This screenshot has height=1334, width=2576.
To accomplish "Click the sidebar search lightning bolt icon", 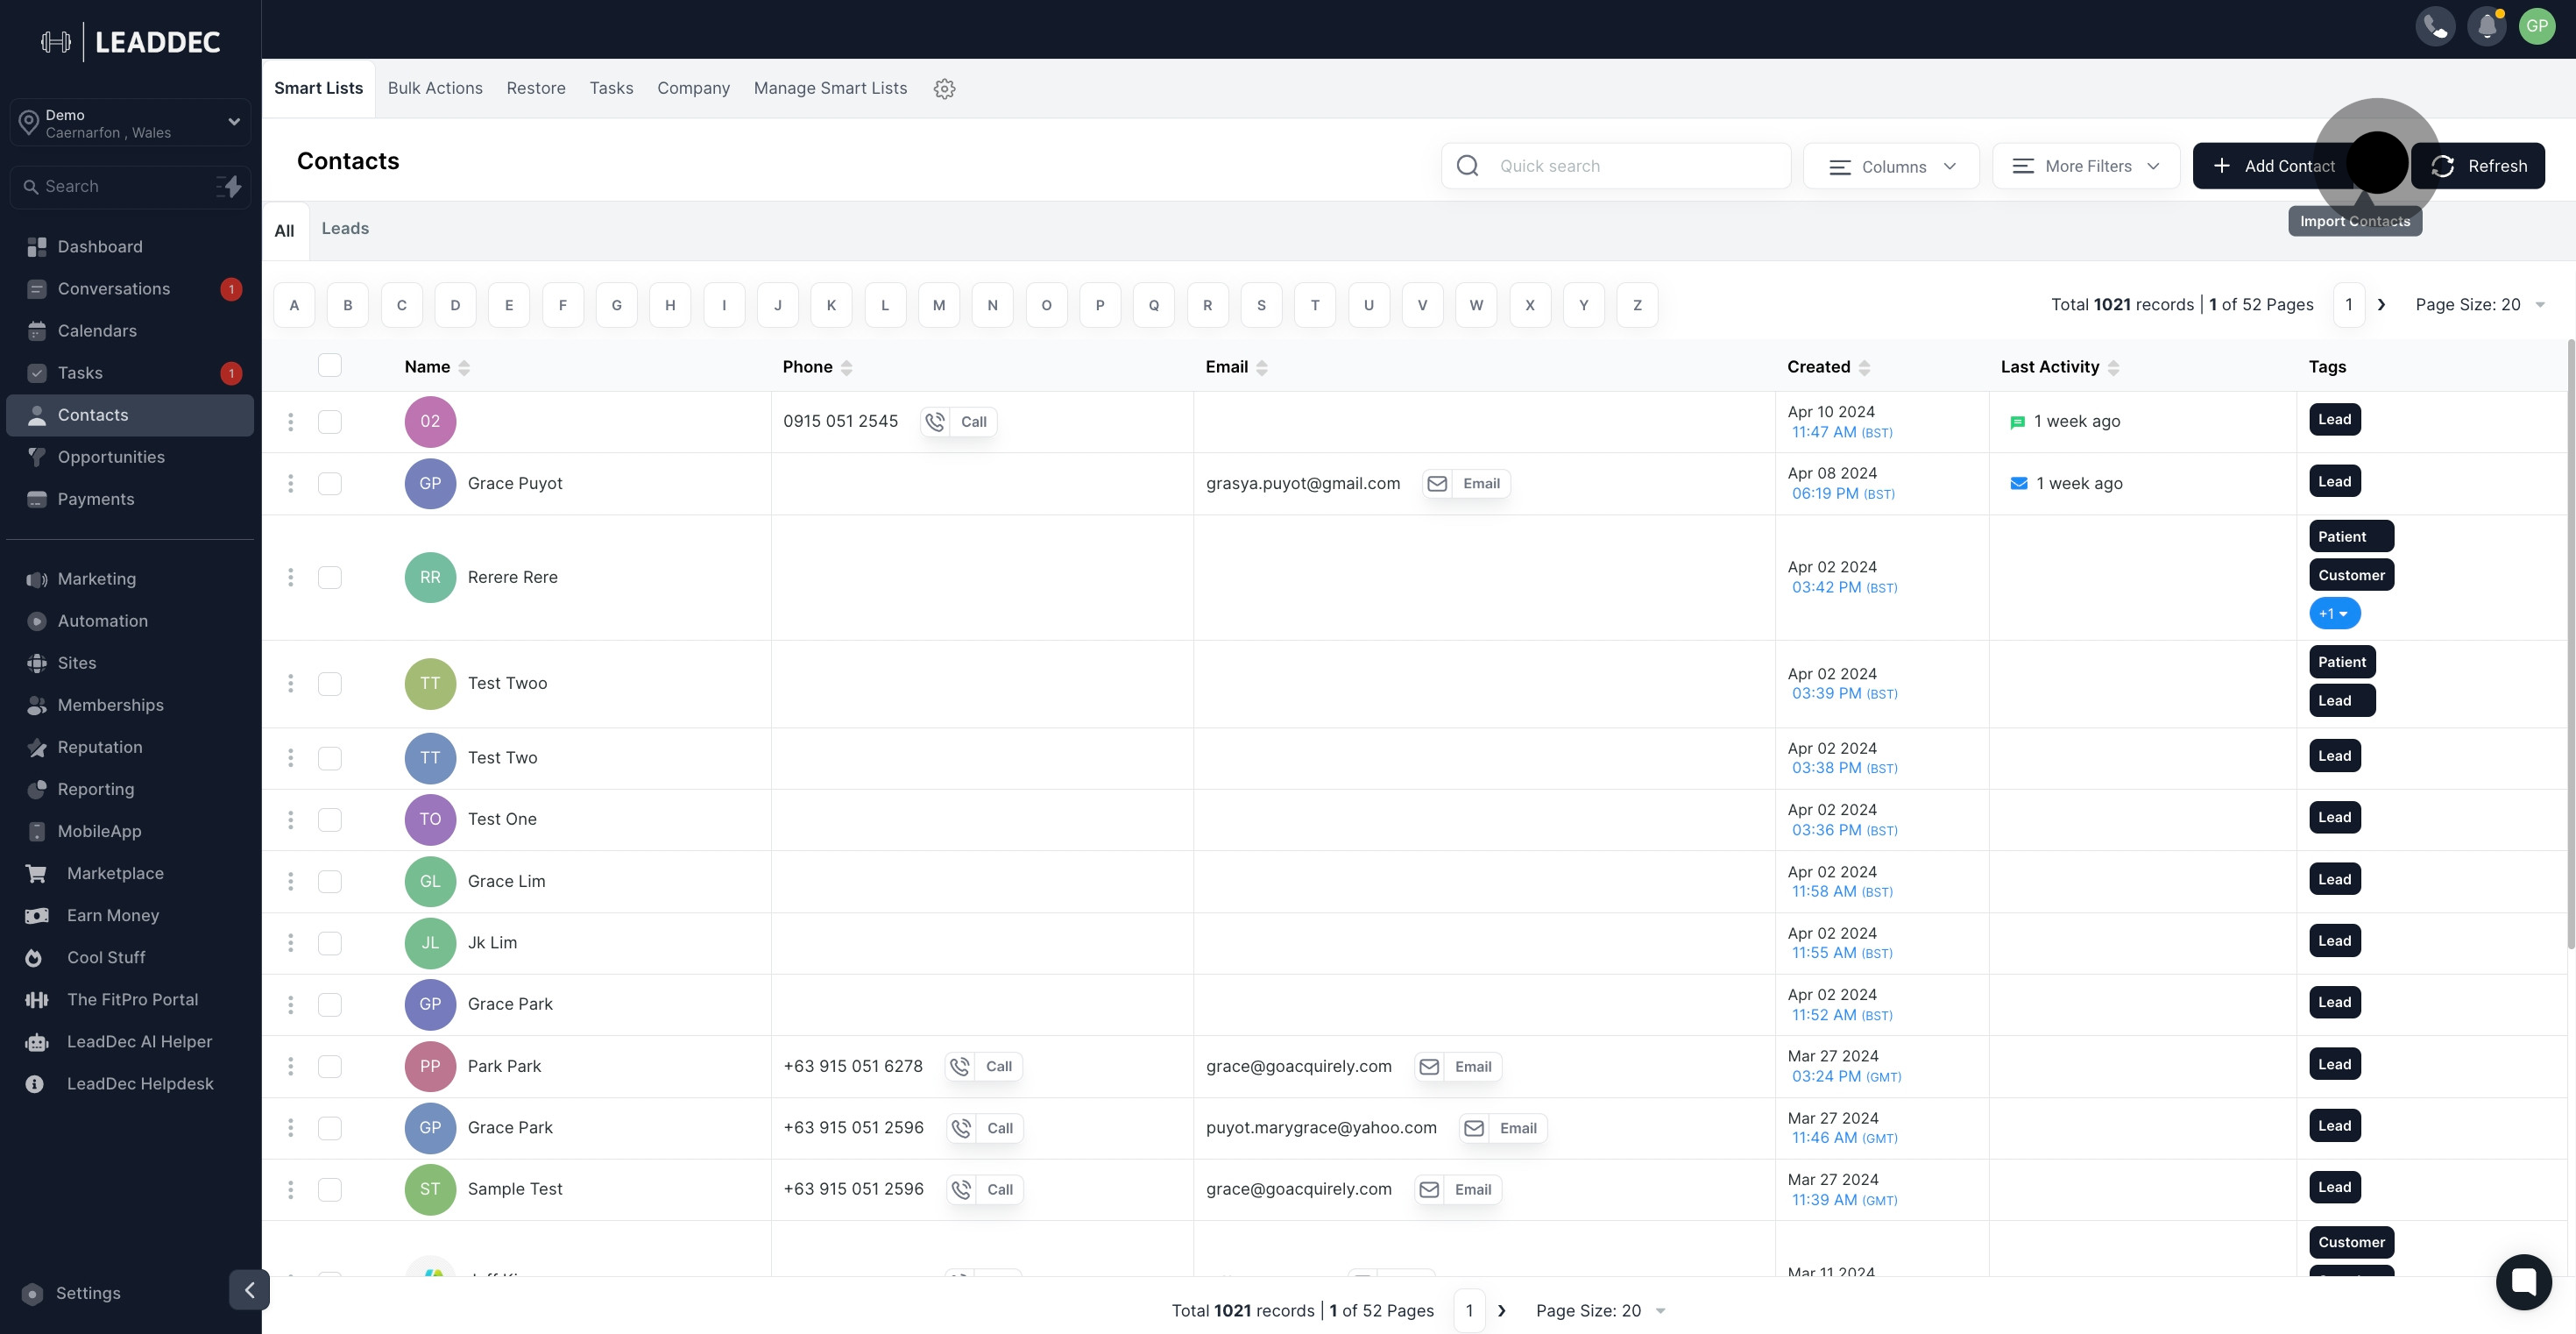I will (230, 186).
